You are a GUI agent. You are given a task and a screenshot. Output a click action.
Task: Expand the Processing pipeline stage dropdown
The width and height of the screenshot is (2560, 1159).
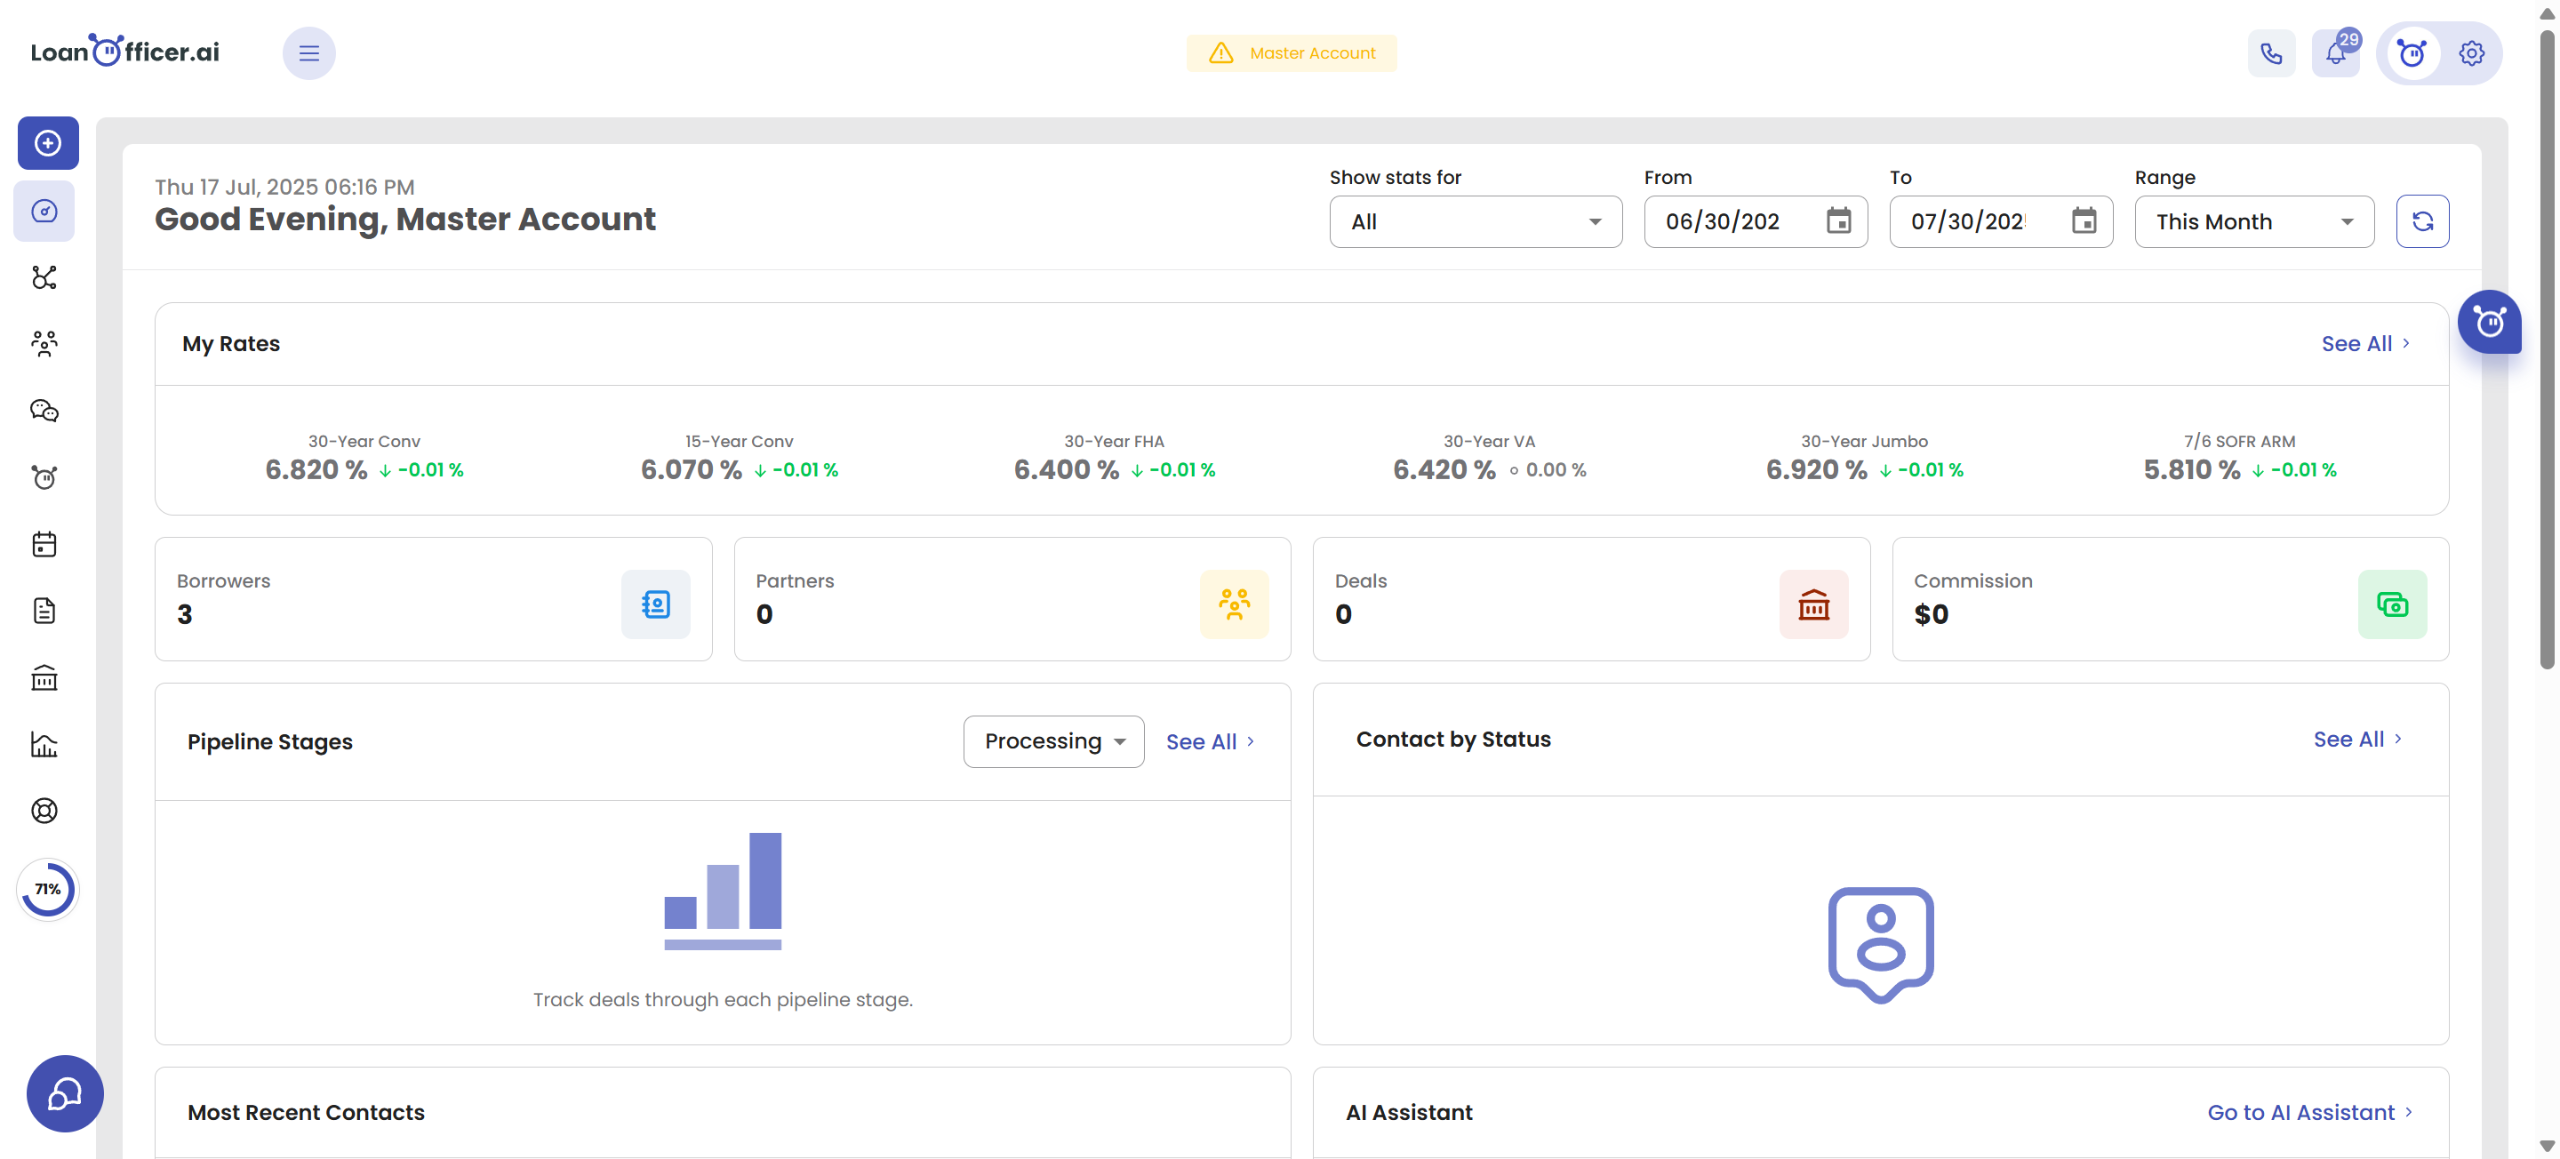pos(1053,741)
